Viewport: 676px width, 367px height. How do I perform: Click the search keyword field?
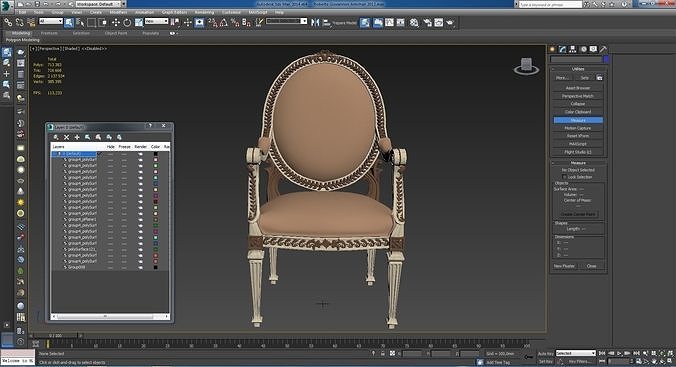pyautogui.click(x=550, y=4)
